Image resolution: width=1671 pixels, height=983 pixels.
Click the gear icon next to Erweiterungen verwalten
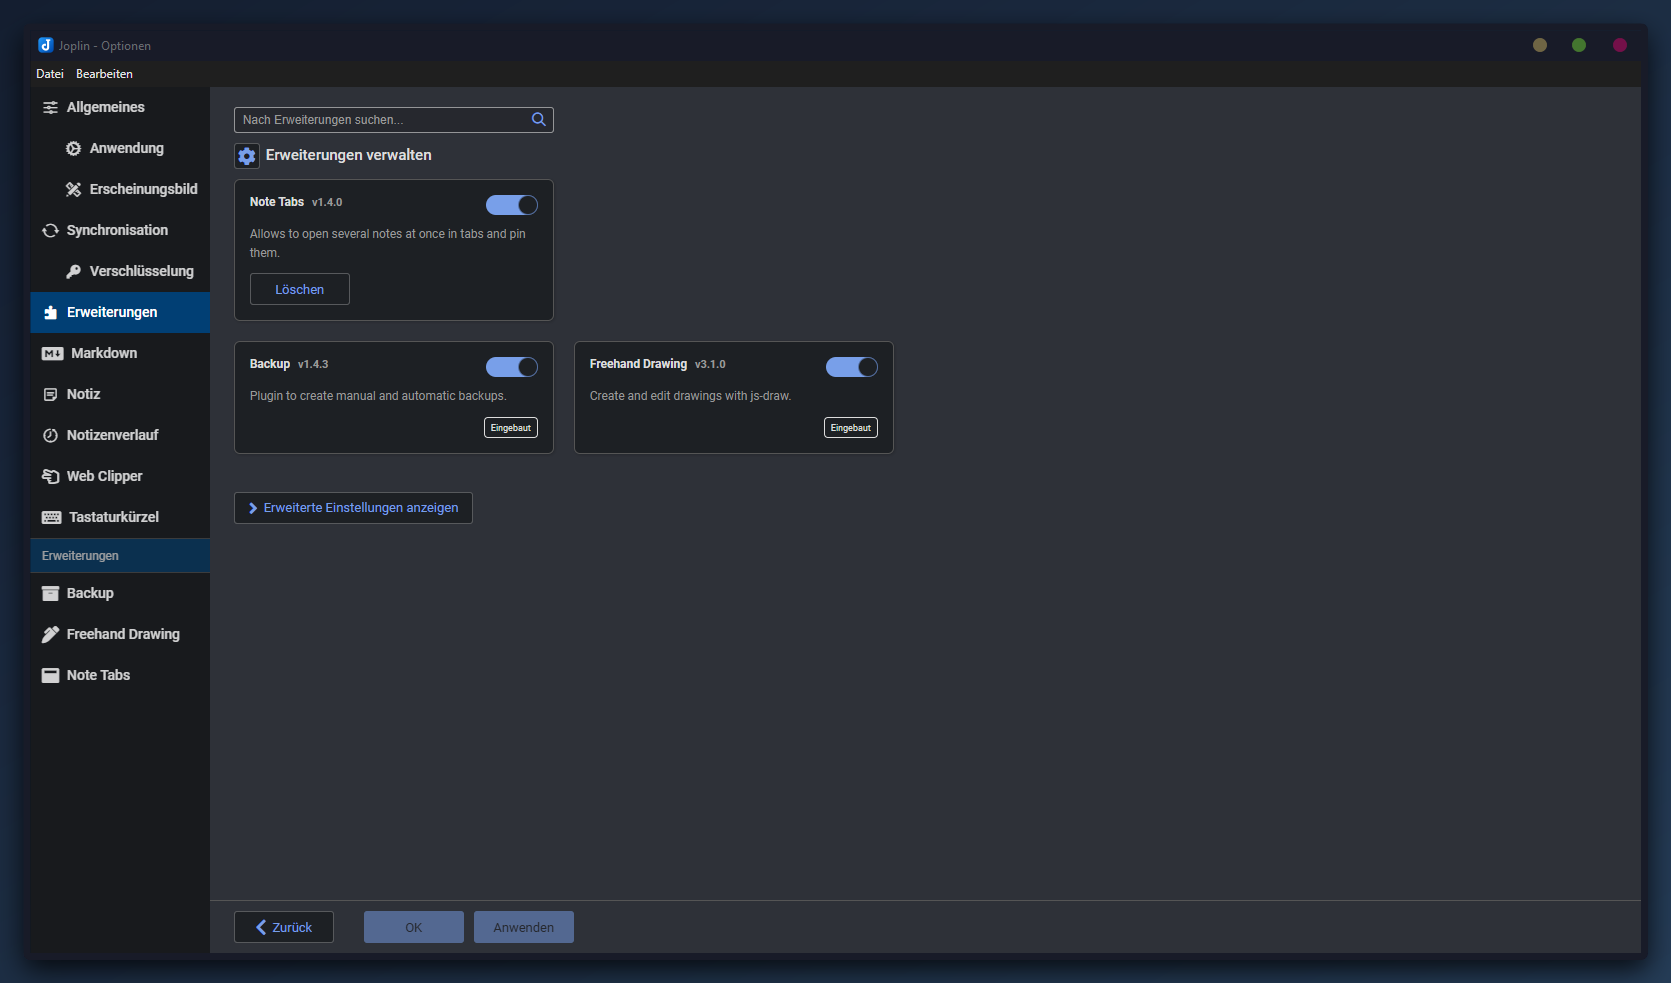pos(247,155)
